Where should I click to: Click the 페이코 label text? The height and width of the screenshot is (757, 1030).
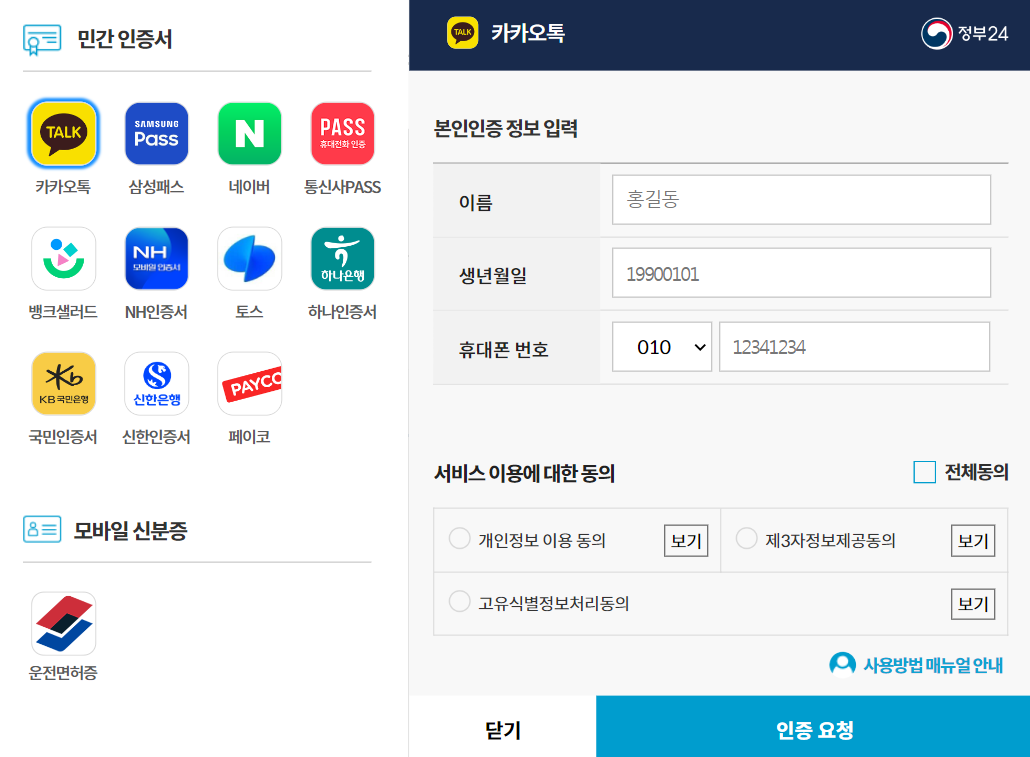pyautogui.click(x=249, y=436)
